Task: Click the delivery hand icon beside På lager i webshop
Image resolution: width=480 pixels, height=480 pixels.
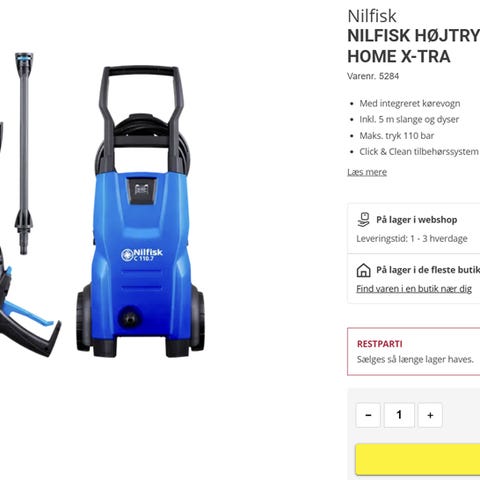Action: click(363, 220)
